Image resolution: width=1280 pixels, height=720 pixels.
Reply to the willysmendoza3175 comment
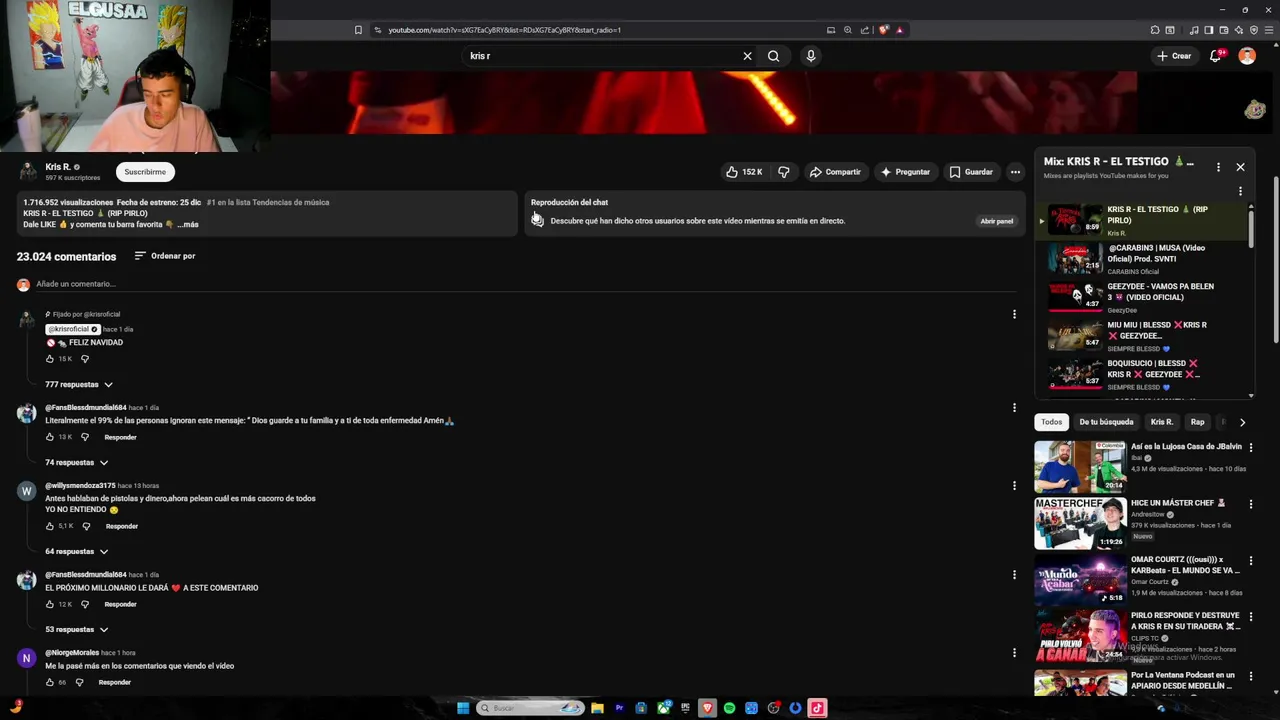point(122,526)
